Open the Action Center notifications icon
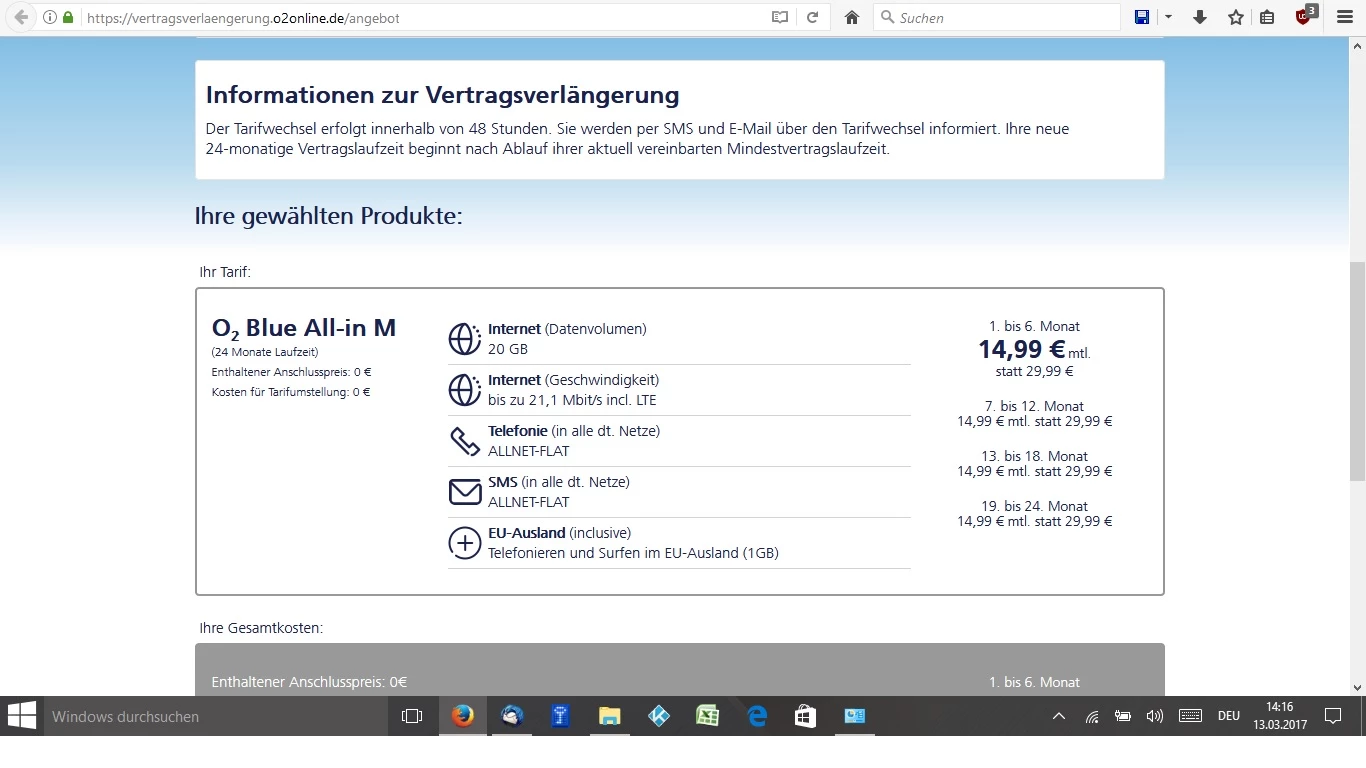The height and width of the screenshot is (768, 1366). [x=1333, y=716]
